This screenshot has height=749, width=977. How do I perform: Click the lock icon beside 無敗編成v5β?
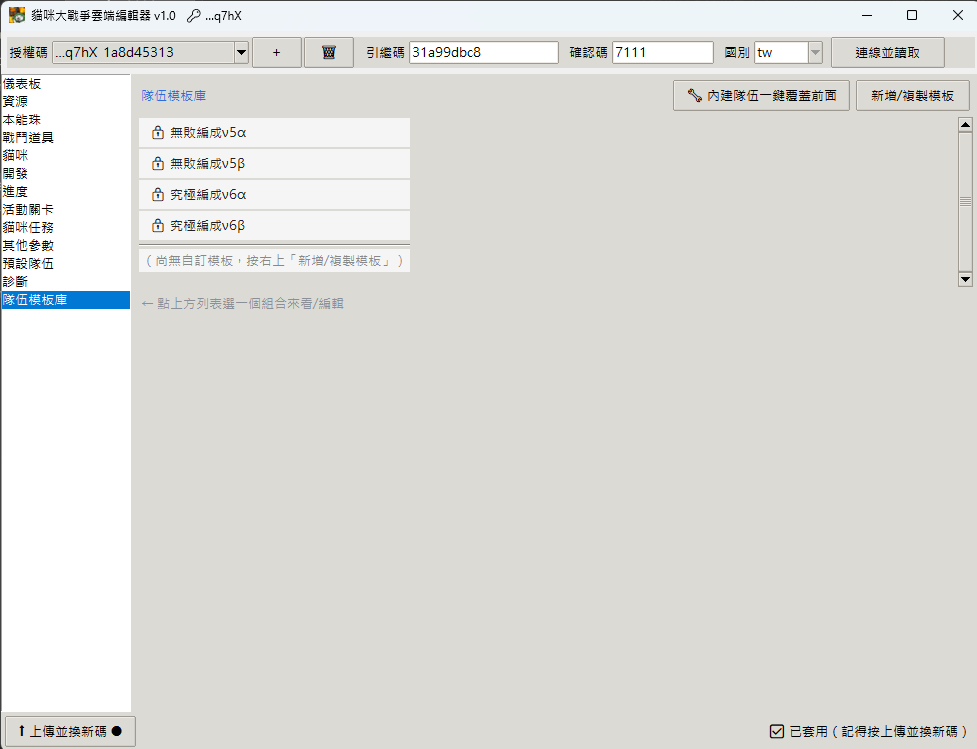(x=158, y=163)
